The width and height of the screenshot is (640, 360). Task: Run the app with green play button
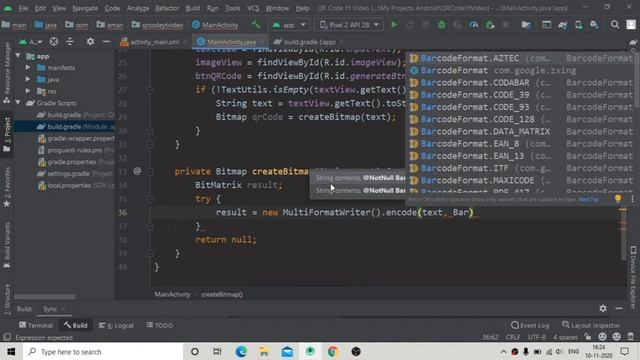tap(394, 25)
